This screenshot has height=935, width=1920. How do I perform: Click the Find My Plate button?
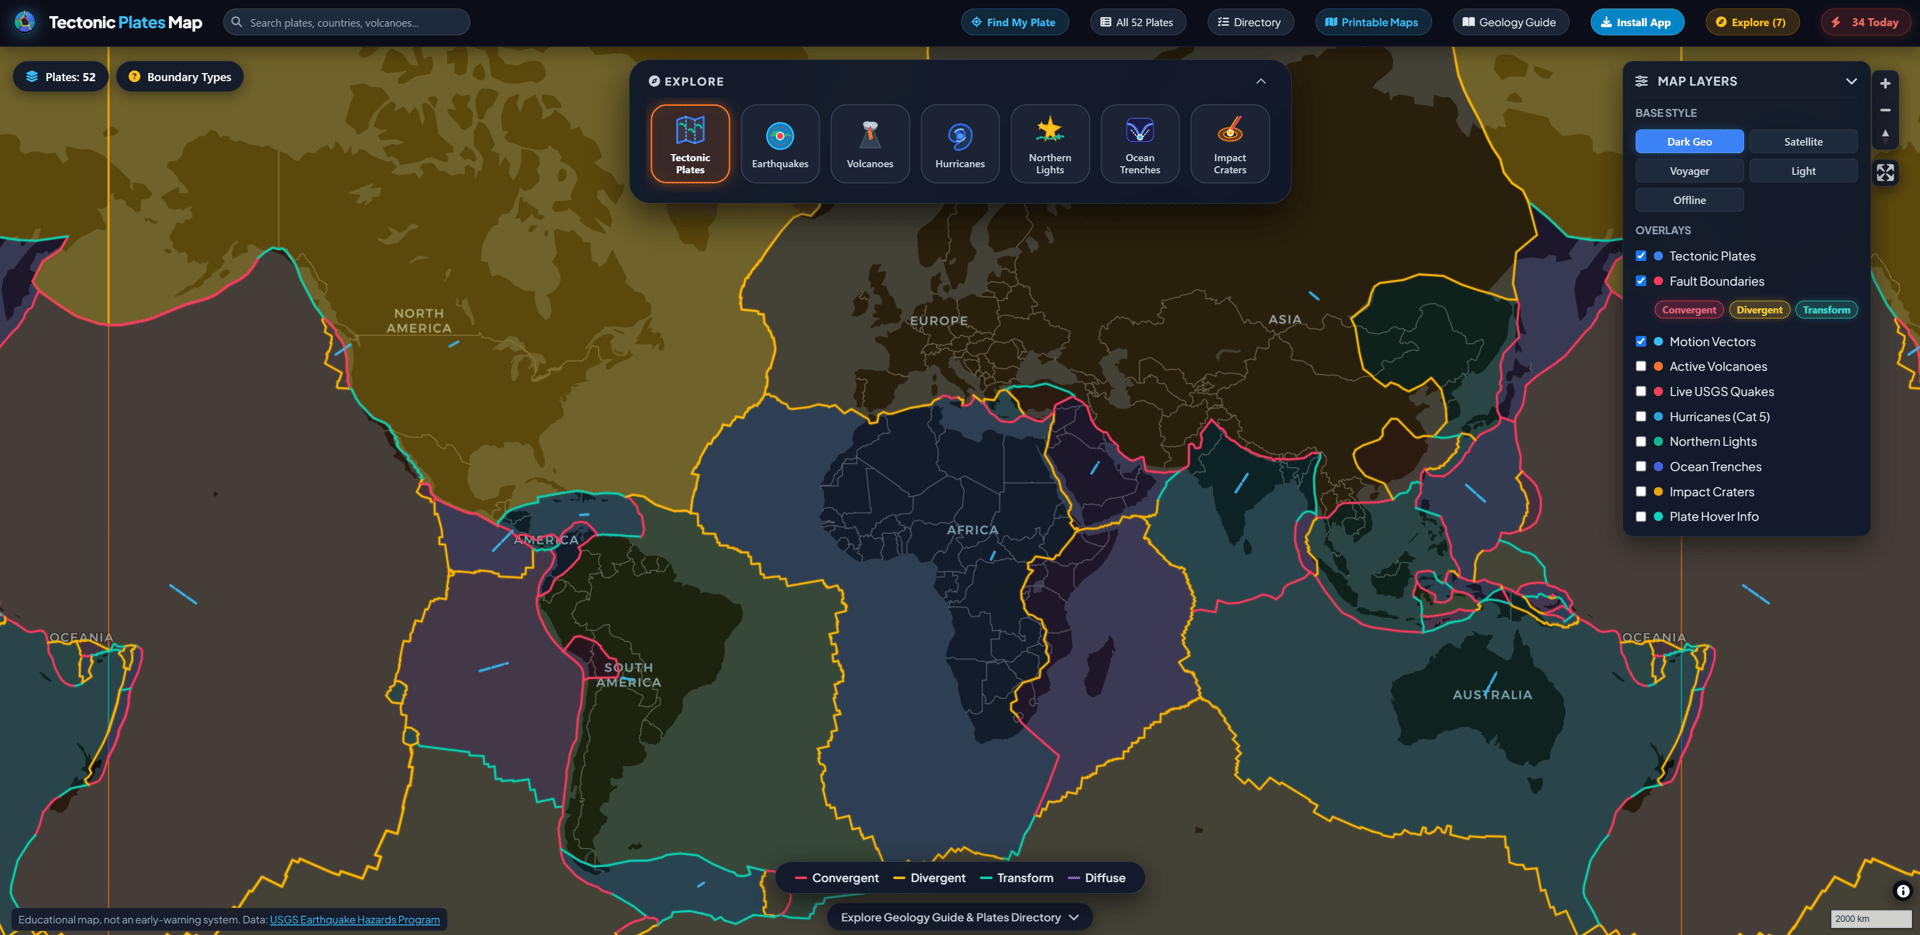tap(1014, 22)
